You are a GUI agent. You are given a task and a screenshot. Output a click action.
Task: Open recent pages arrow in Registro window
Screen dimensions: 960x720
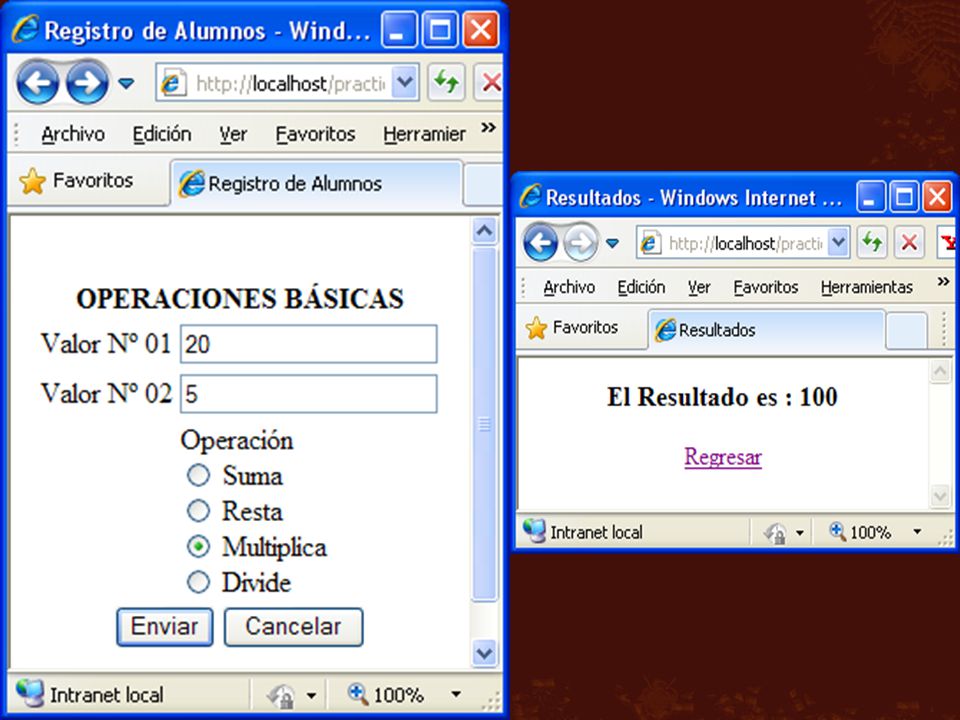126,83
